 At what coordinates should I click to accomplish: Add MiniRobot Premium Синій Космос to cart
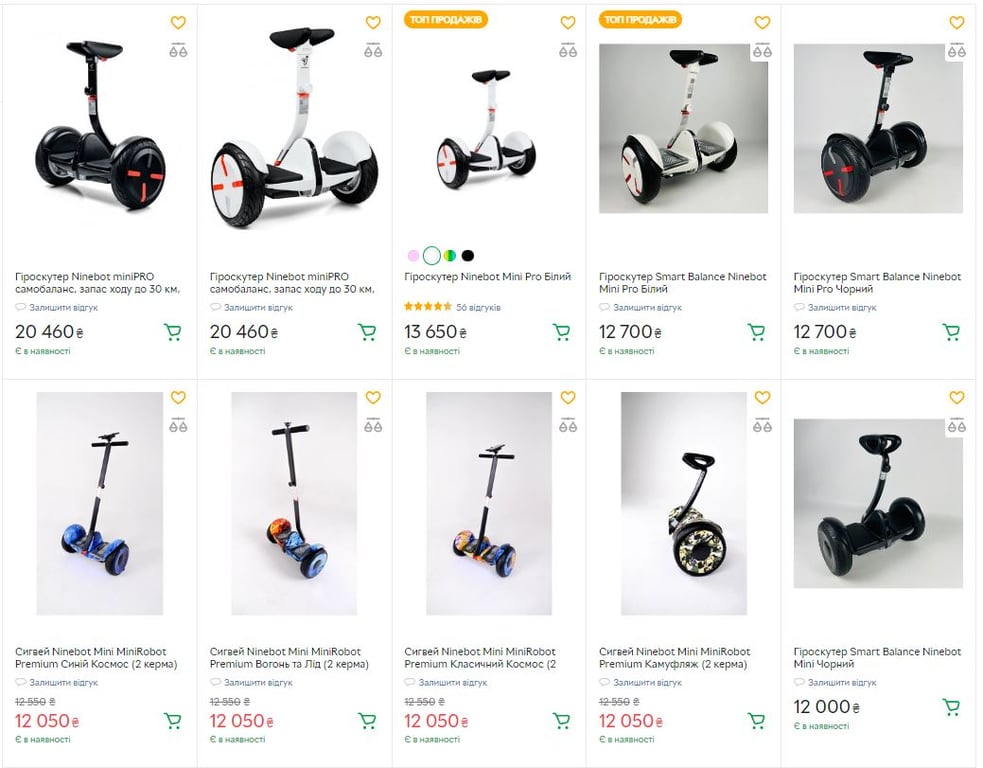(172, 720)
